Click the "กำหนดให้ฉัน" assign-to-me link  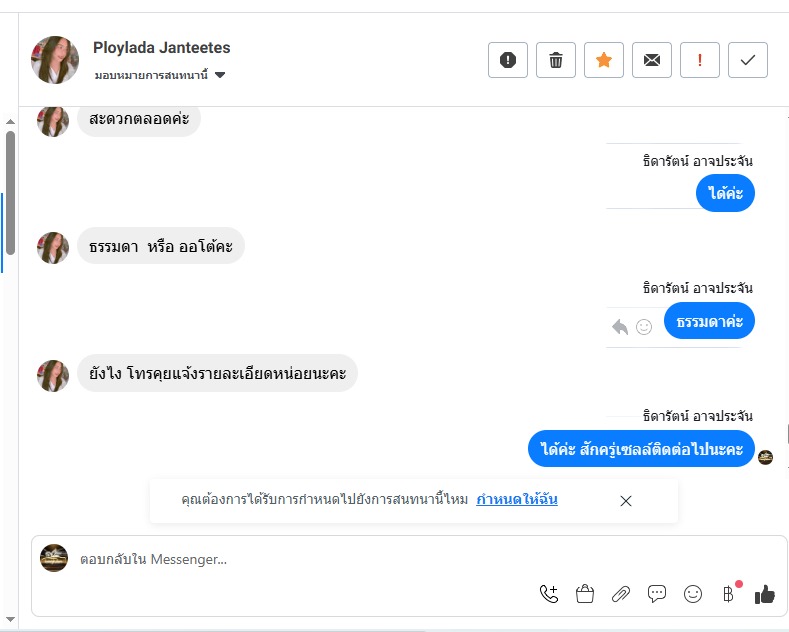tap(517, 499)
